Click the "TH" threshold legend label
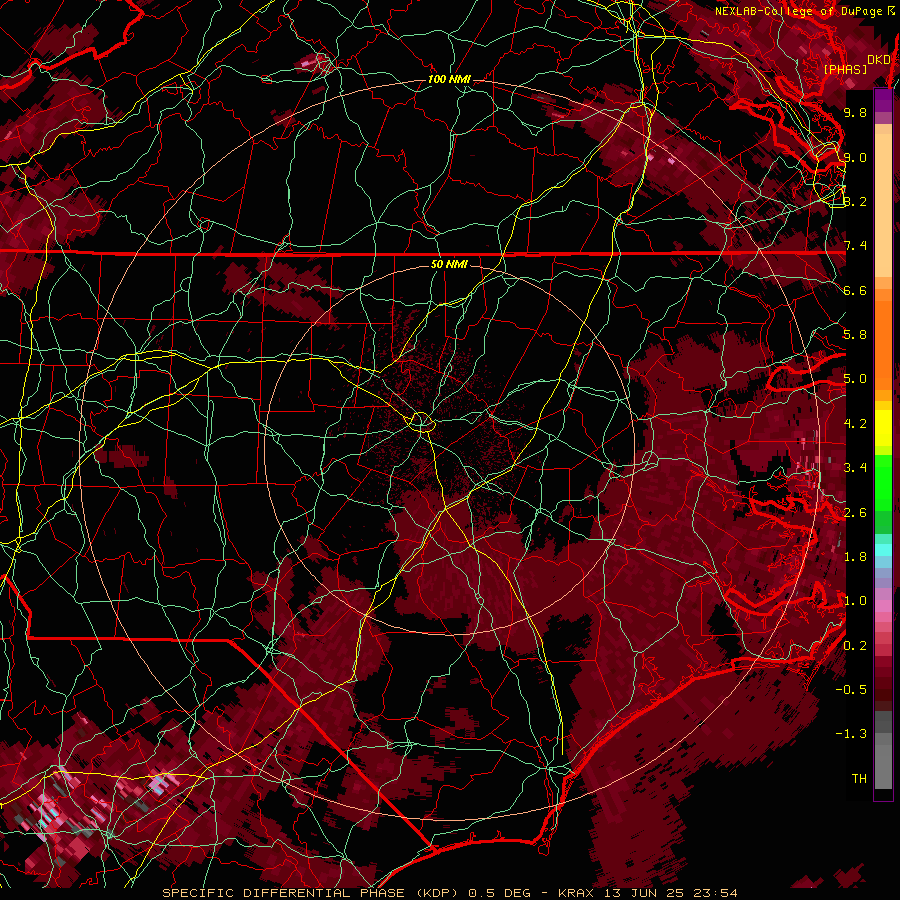 pos(859,779)
